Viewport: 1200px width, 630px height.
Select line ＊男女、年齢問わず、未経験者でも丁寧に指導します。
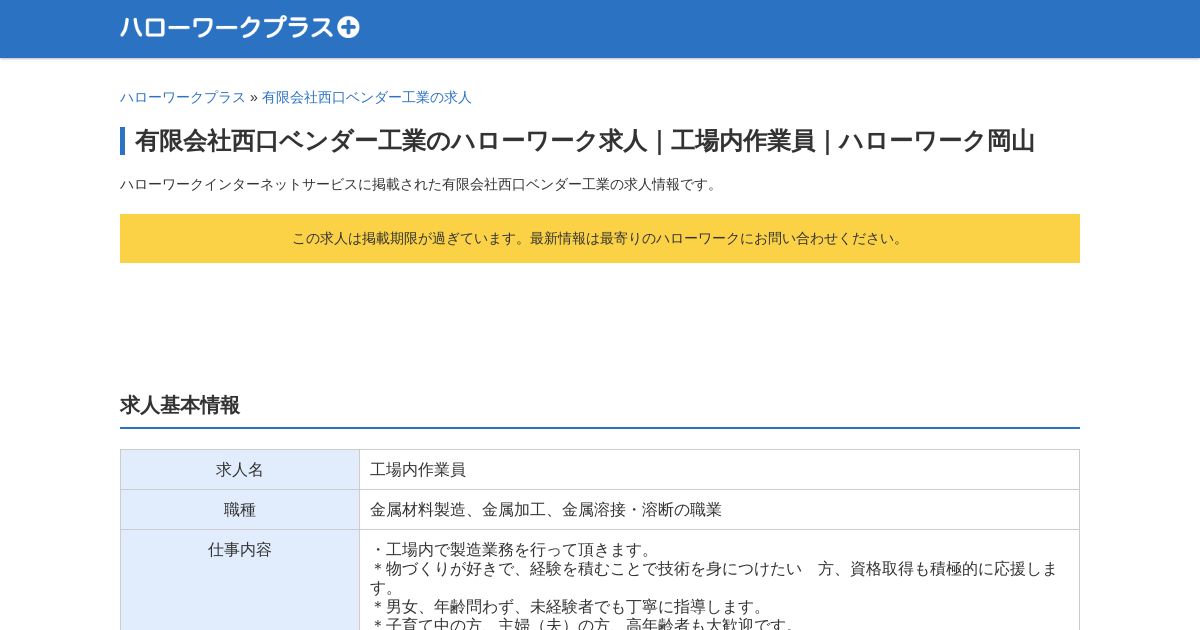(x=568, y=607)
